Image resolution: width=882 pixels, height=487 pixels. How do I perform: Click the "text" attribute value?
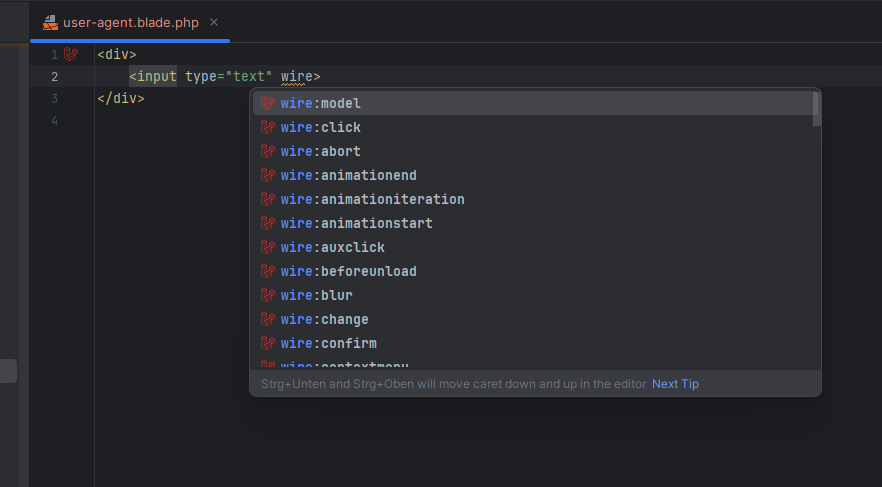point(249,76)
